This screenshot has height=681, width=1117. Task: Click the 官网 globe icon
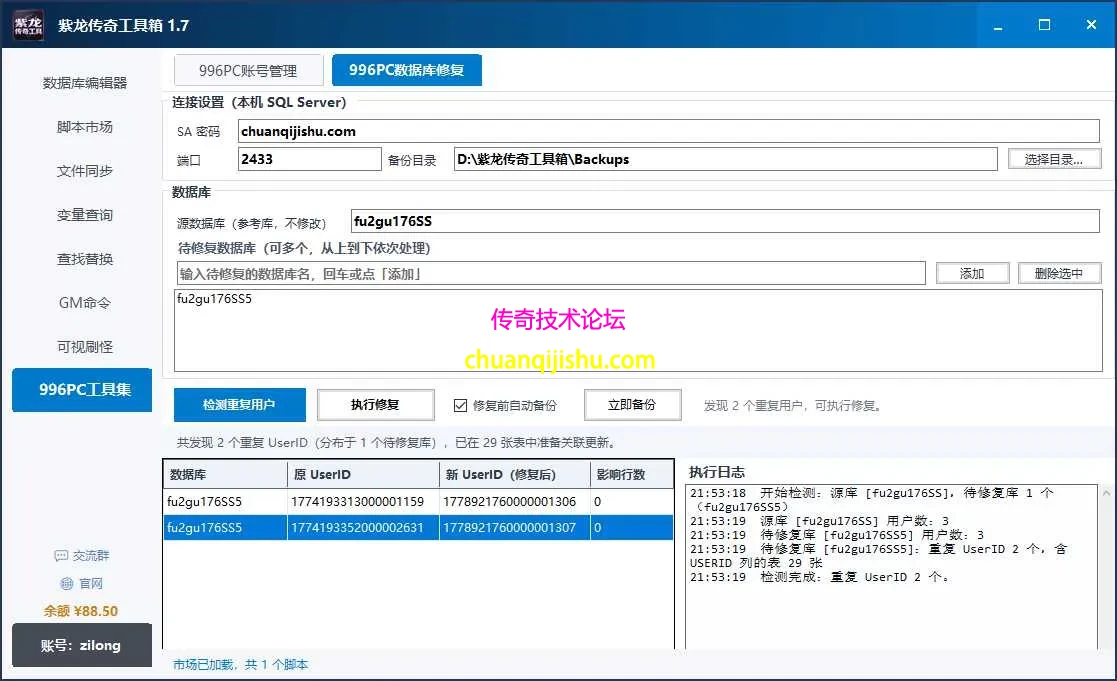67,583
